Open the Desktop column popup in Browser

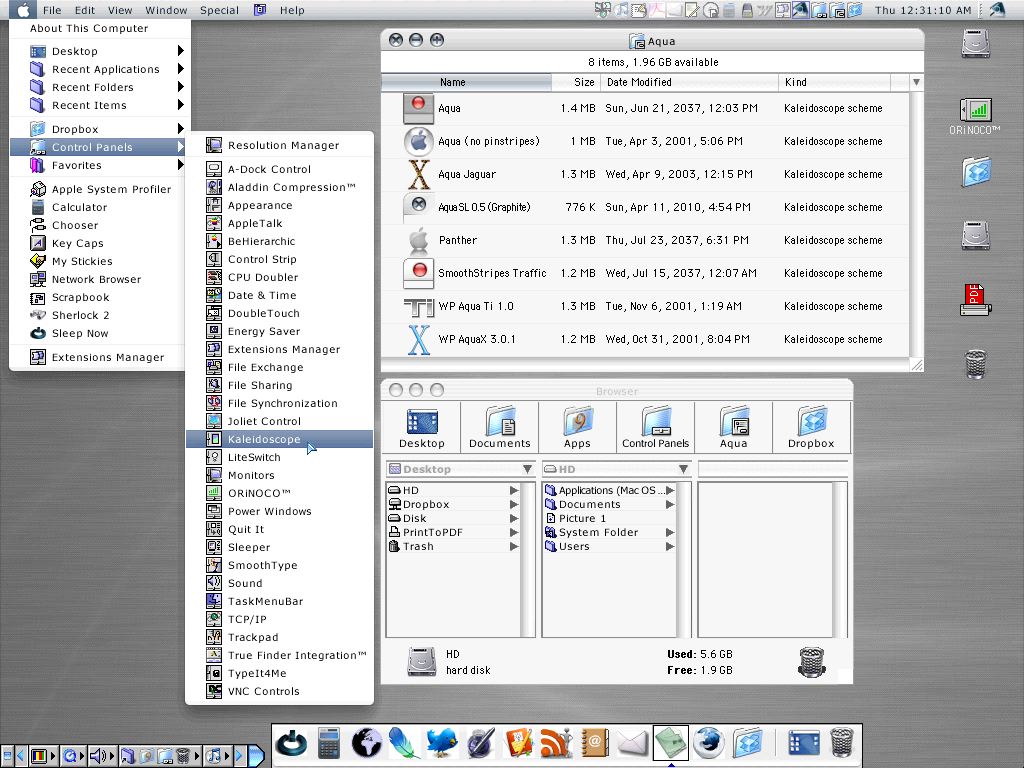(x=460, y=469)
